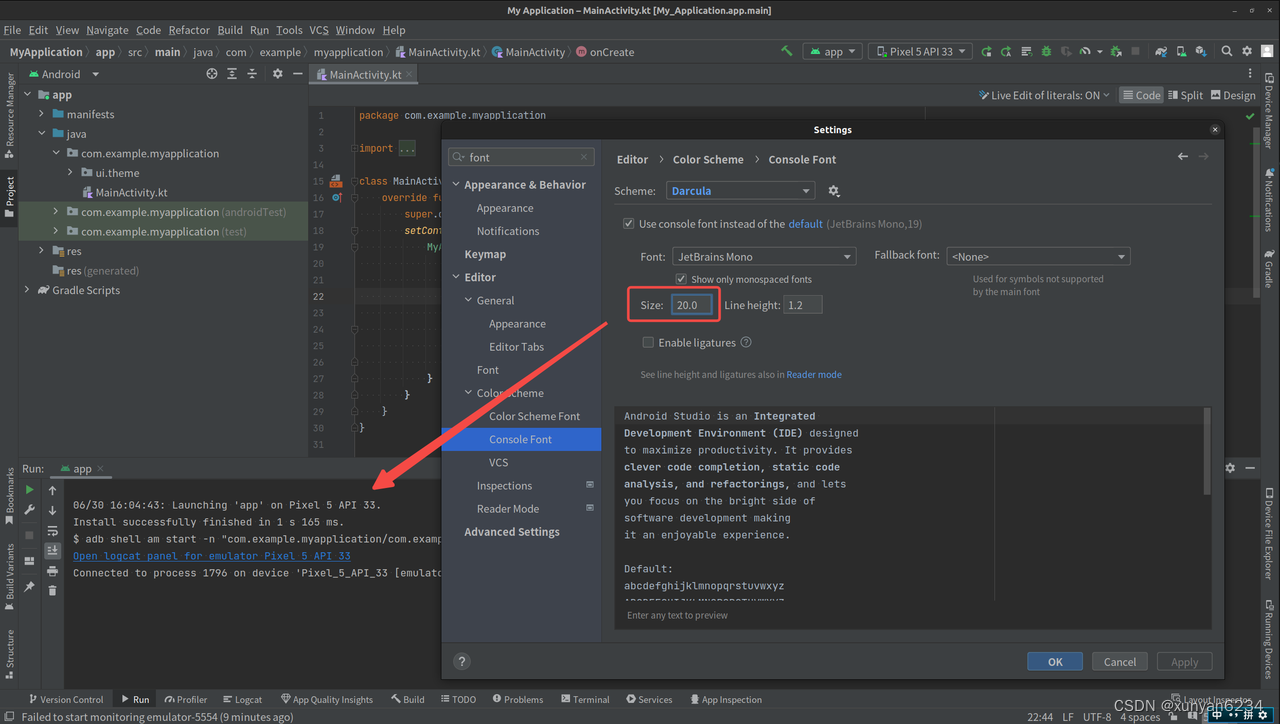This screenshot has height=724, width=1280.
Task: Switch editor to Split view
Action: pos(1185,95)
